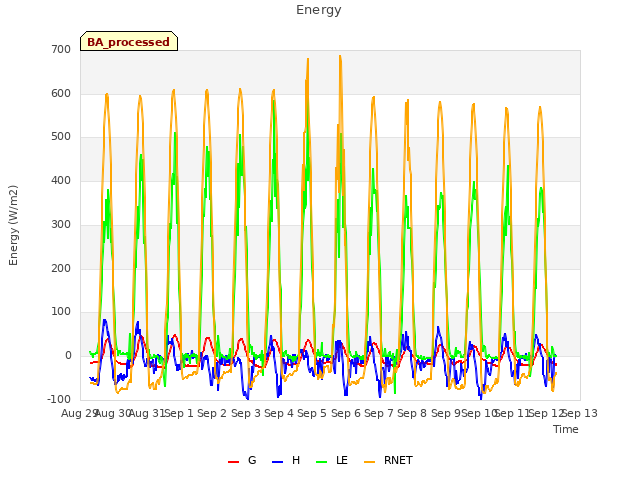Screen dimensions: 640x480
Task: Click the Sep 7 x-axis date label
Action: click(x=379, y=413)
